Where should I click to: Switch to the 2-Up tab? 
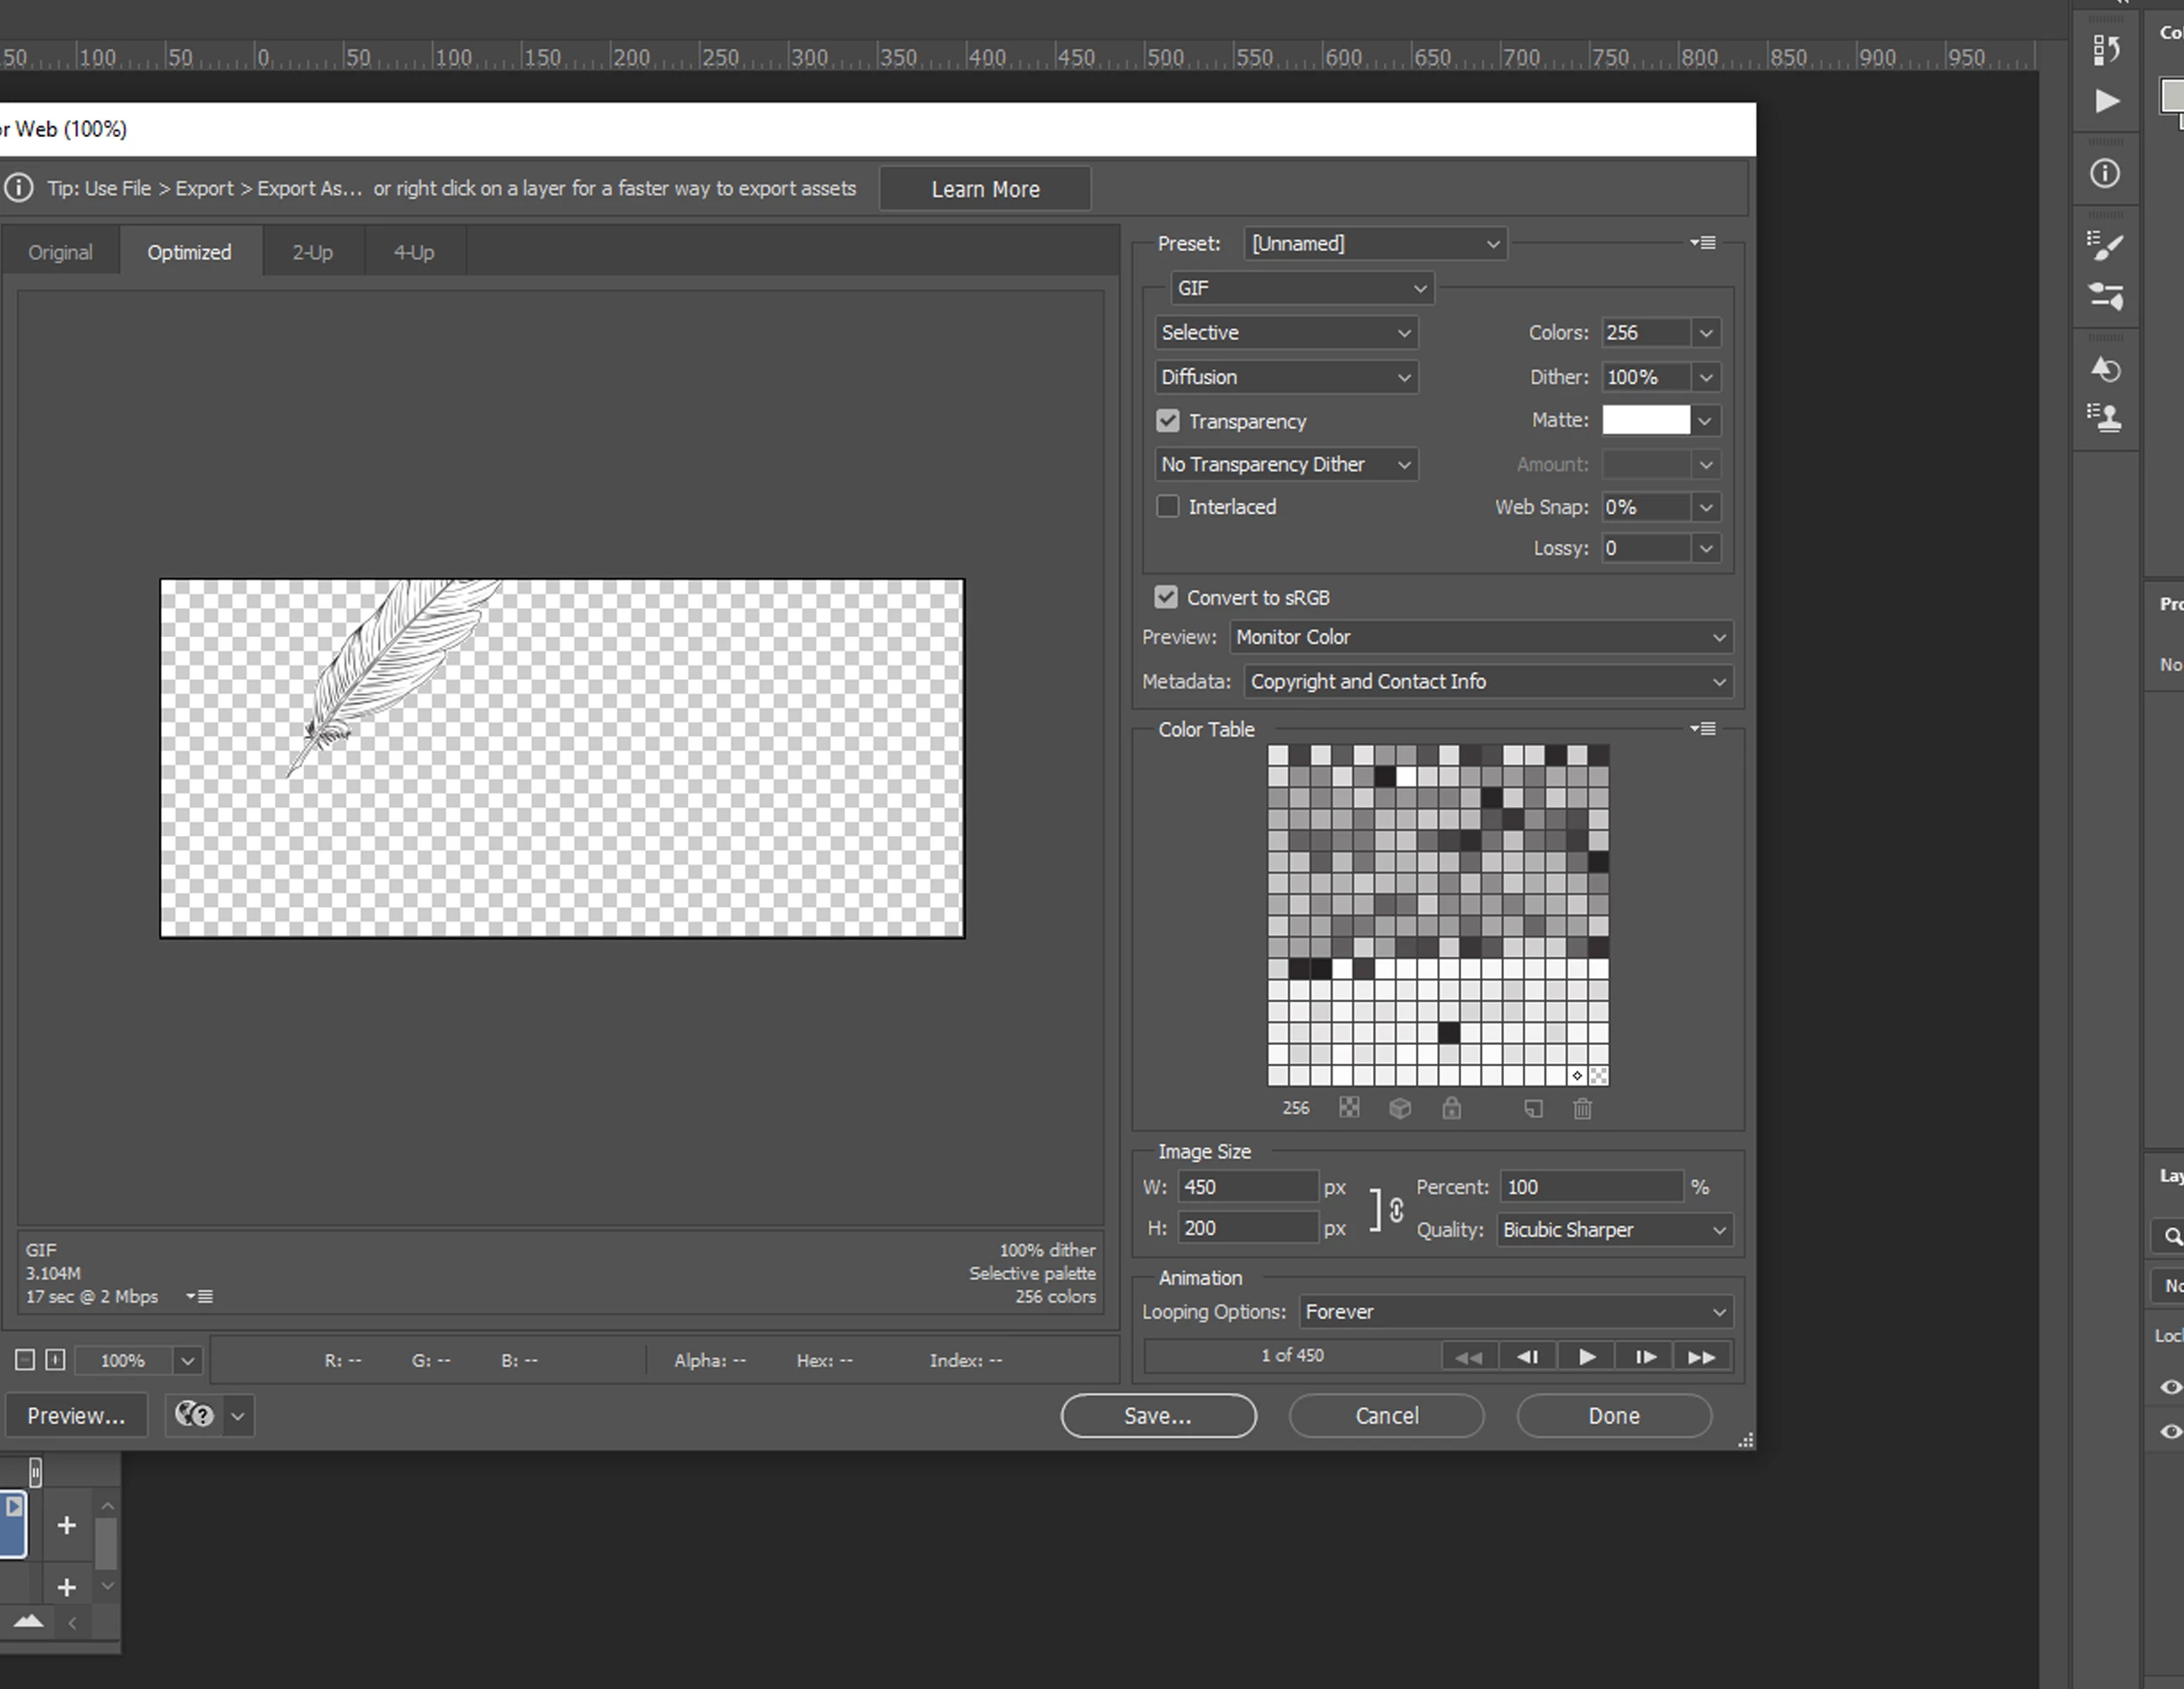[312, 253]
